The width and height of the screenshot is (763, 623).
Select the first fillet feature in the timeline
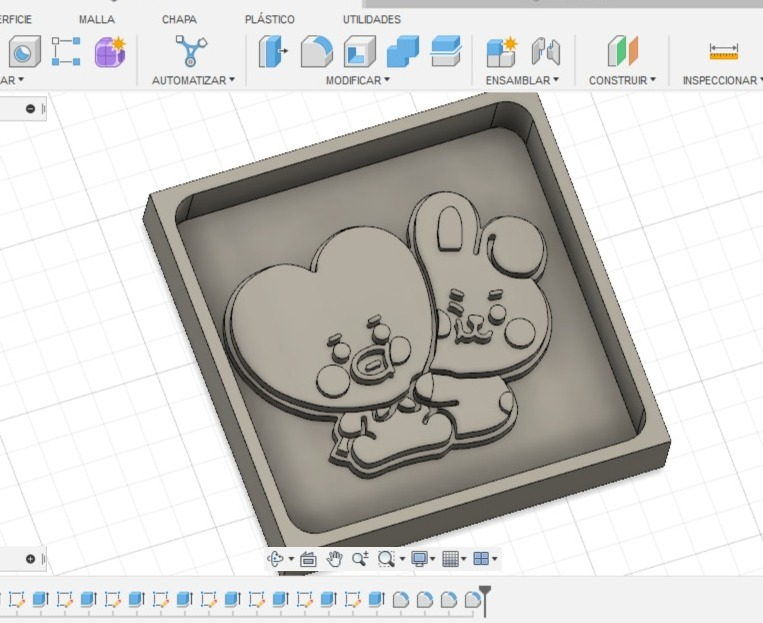coord(400,600)
